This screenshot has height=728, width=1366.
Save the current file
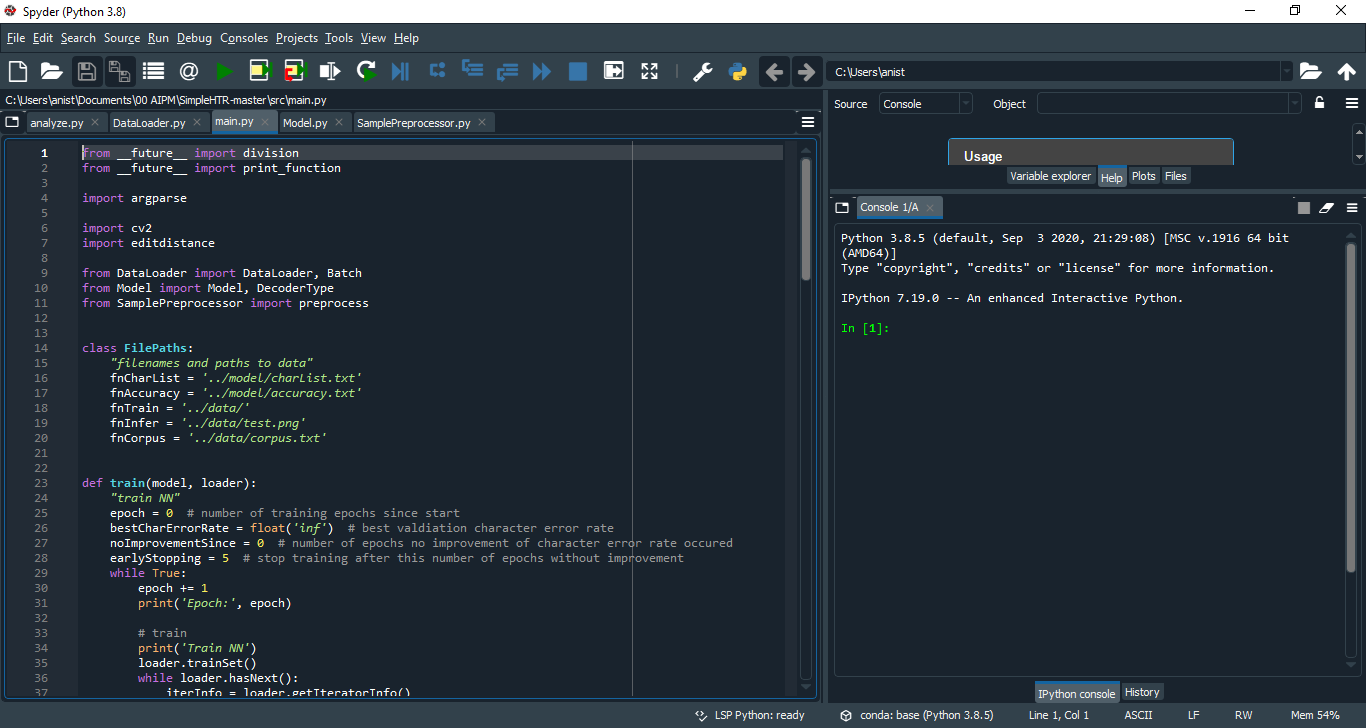86,71
